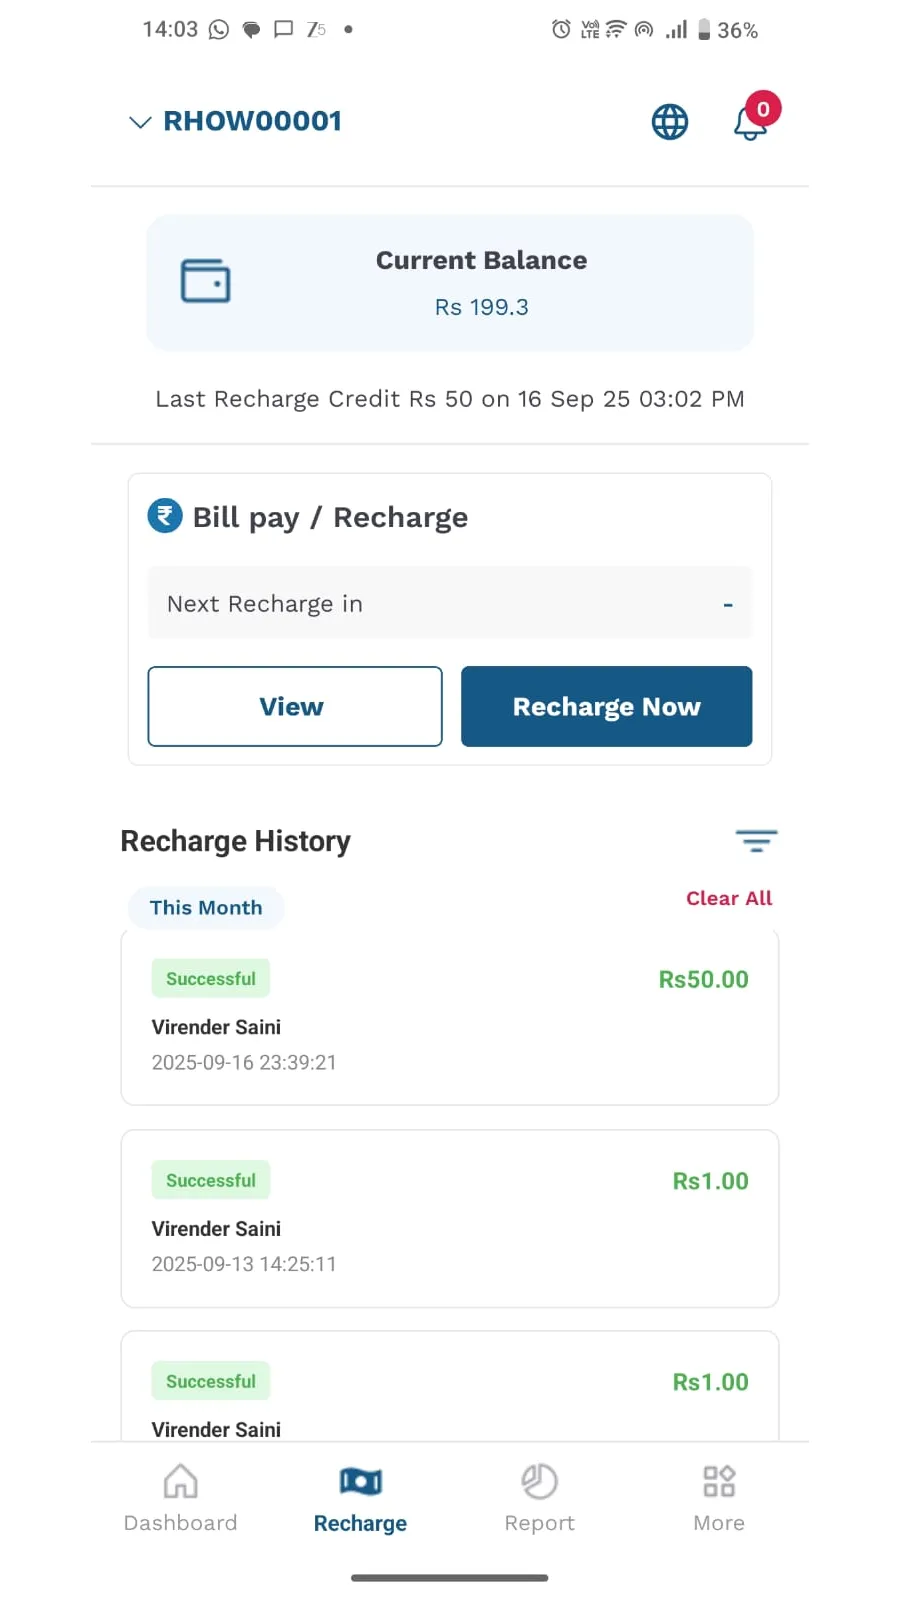Expand the RHOW00001 account chevron
This screenshot has height=1600, width=900.
pyautogui.click(x=140, y=122)
